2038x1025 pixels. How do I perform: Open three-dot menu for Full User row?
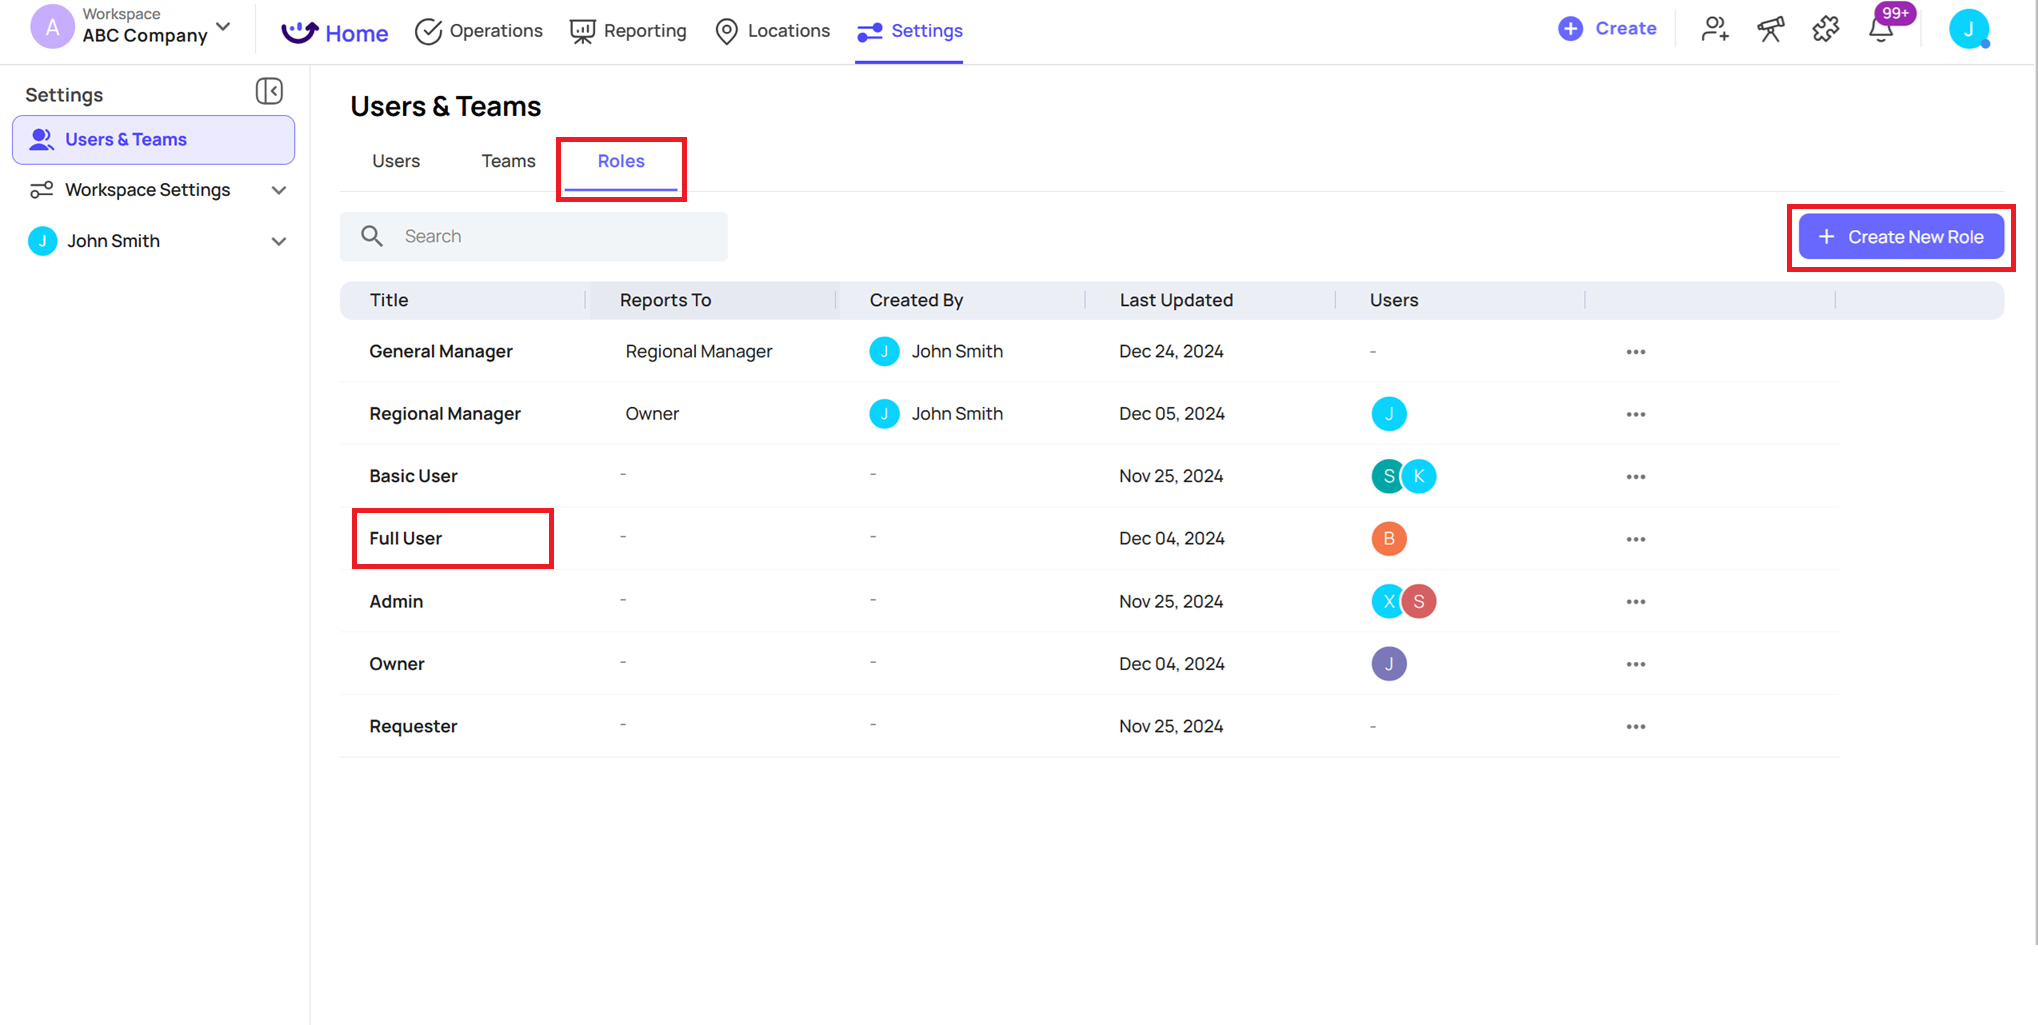(1636, 539)
